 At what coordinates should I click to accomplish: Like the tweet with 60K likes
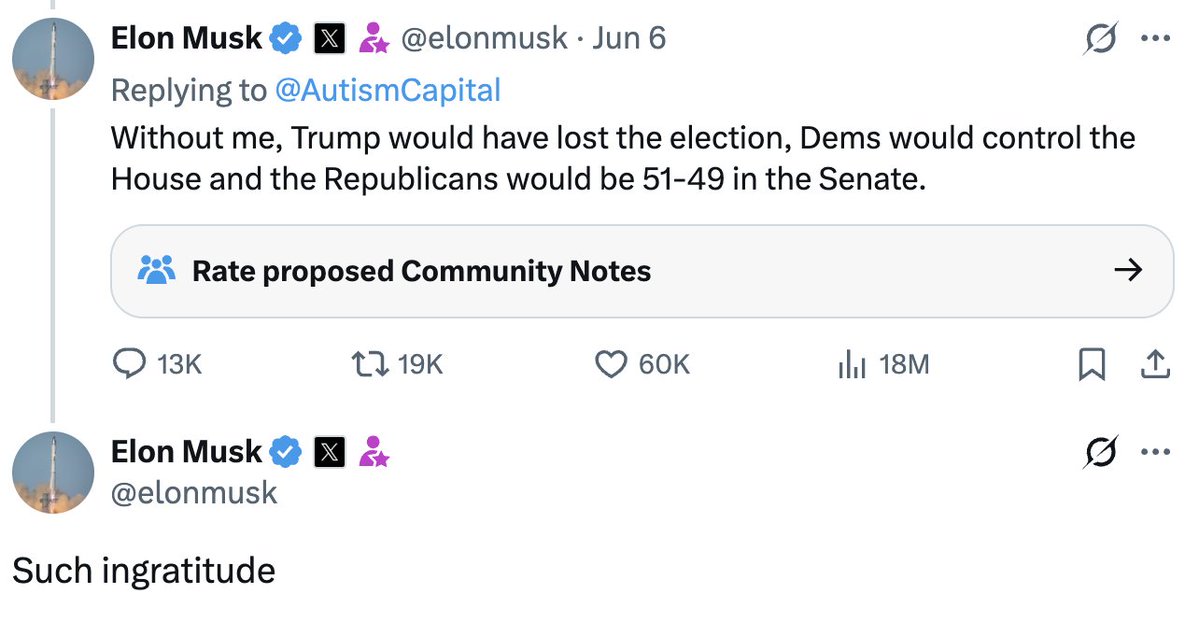tap(611, 365)
